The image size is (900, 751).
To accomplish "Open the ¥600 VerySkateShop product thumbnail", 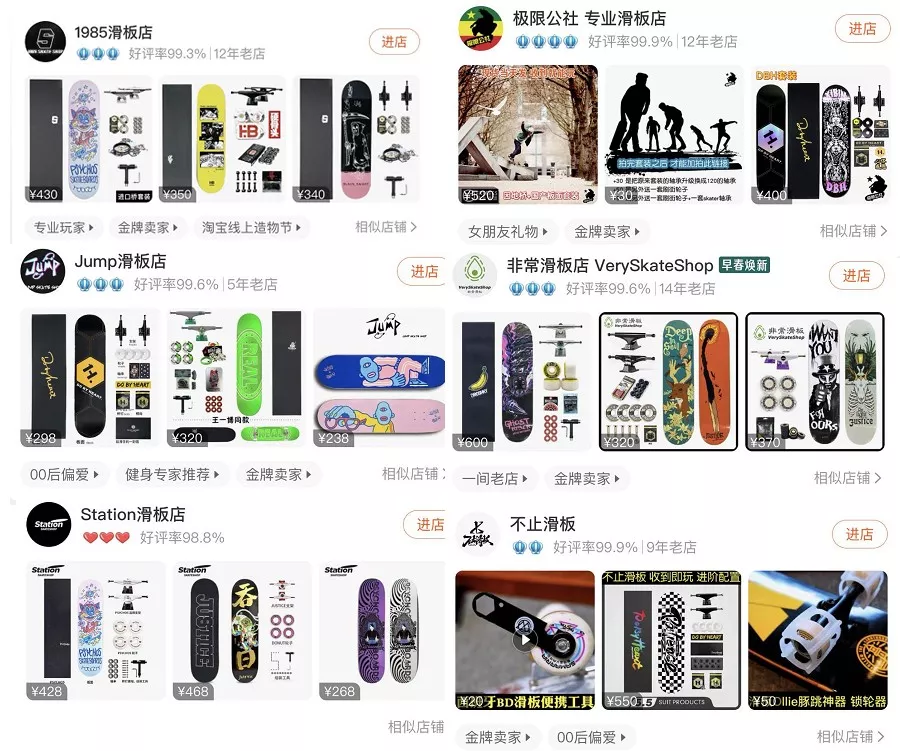I will point(522,381).
